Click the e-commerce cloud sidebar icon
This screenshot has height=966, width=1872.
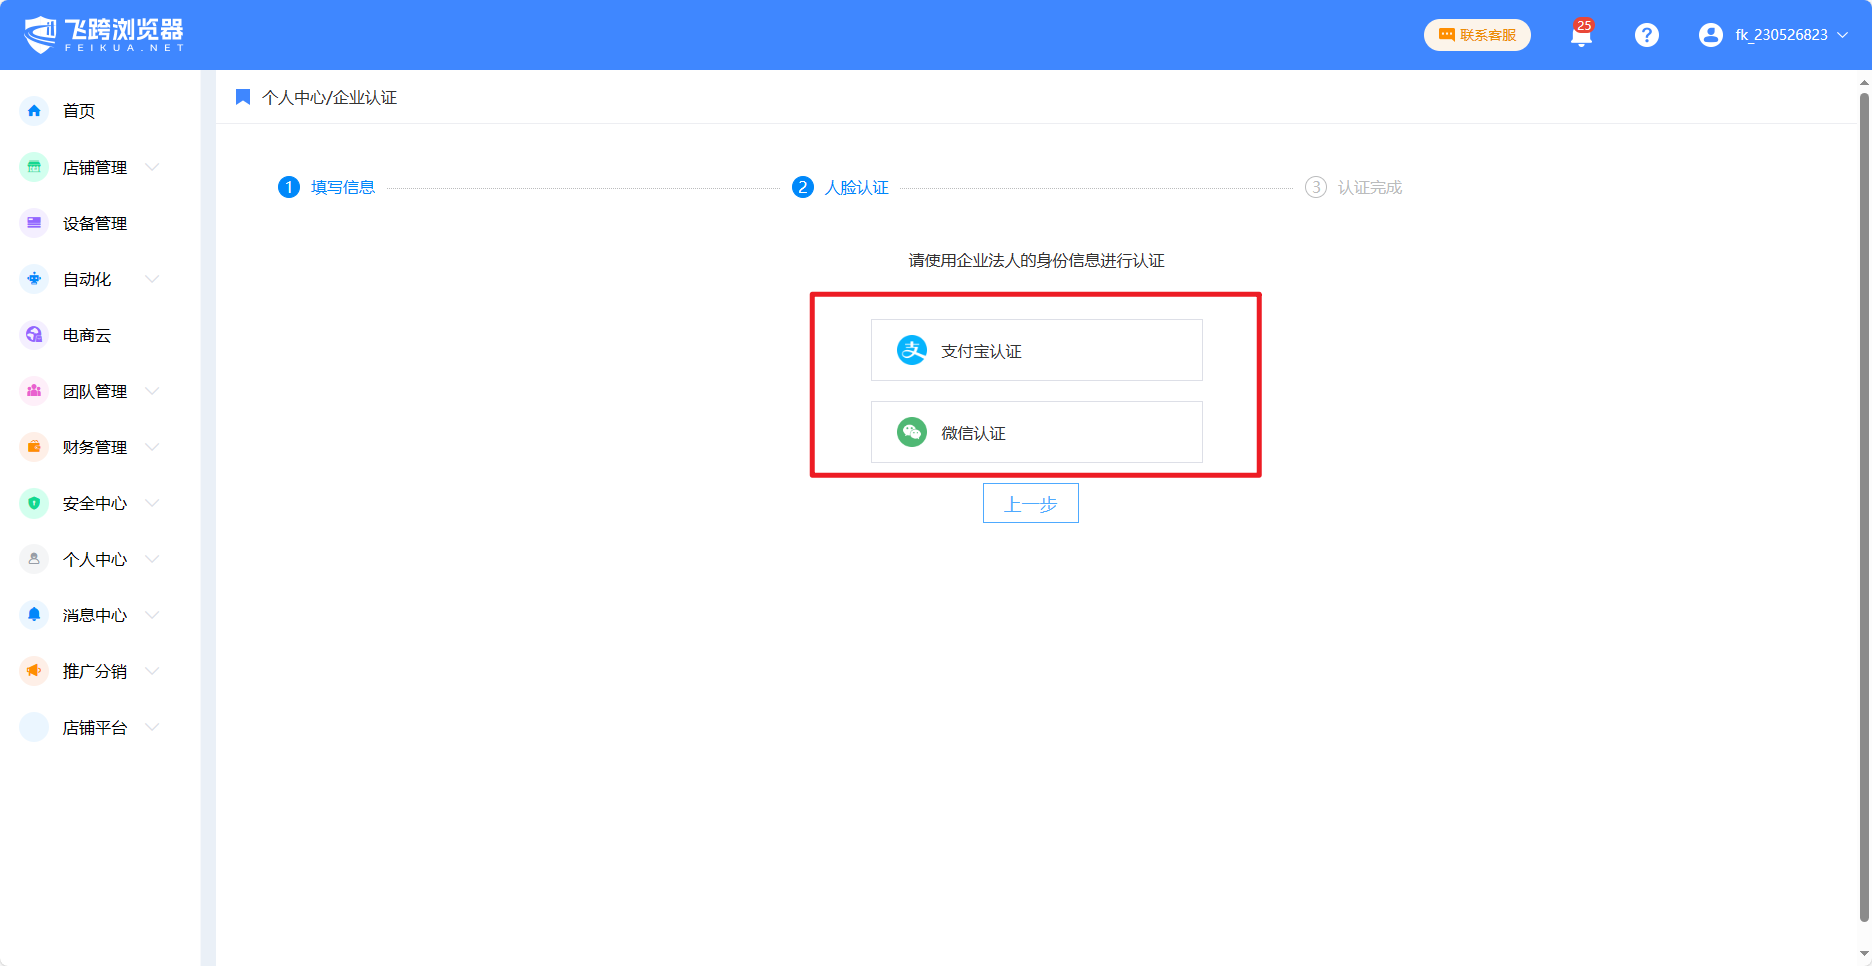[34, 335]
